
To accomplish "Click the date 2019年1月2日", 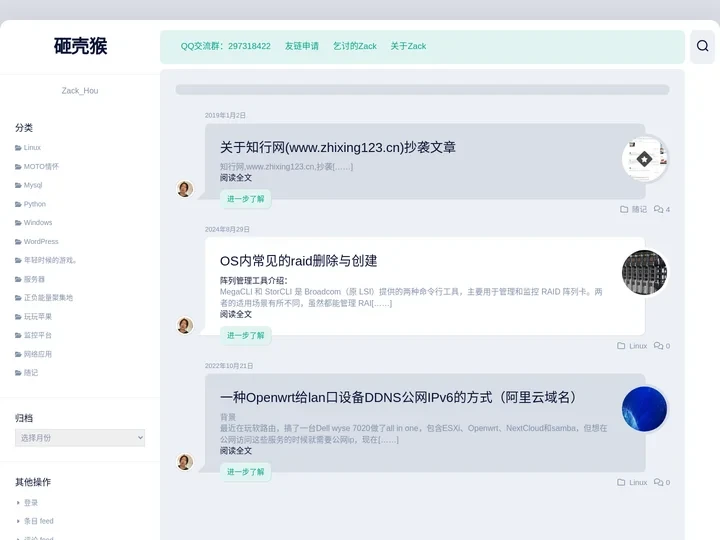I will pos(225,115).
